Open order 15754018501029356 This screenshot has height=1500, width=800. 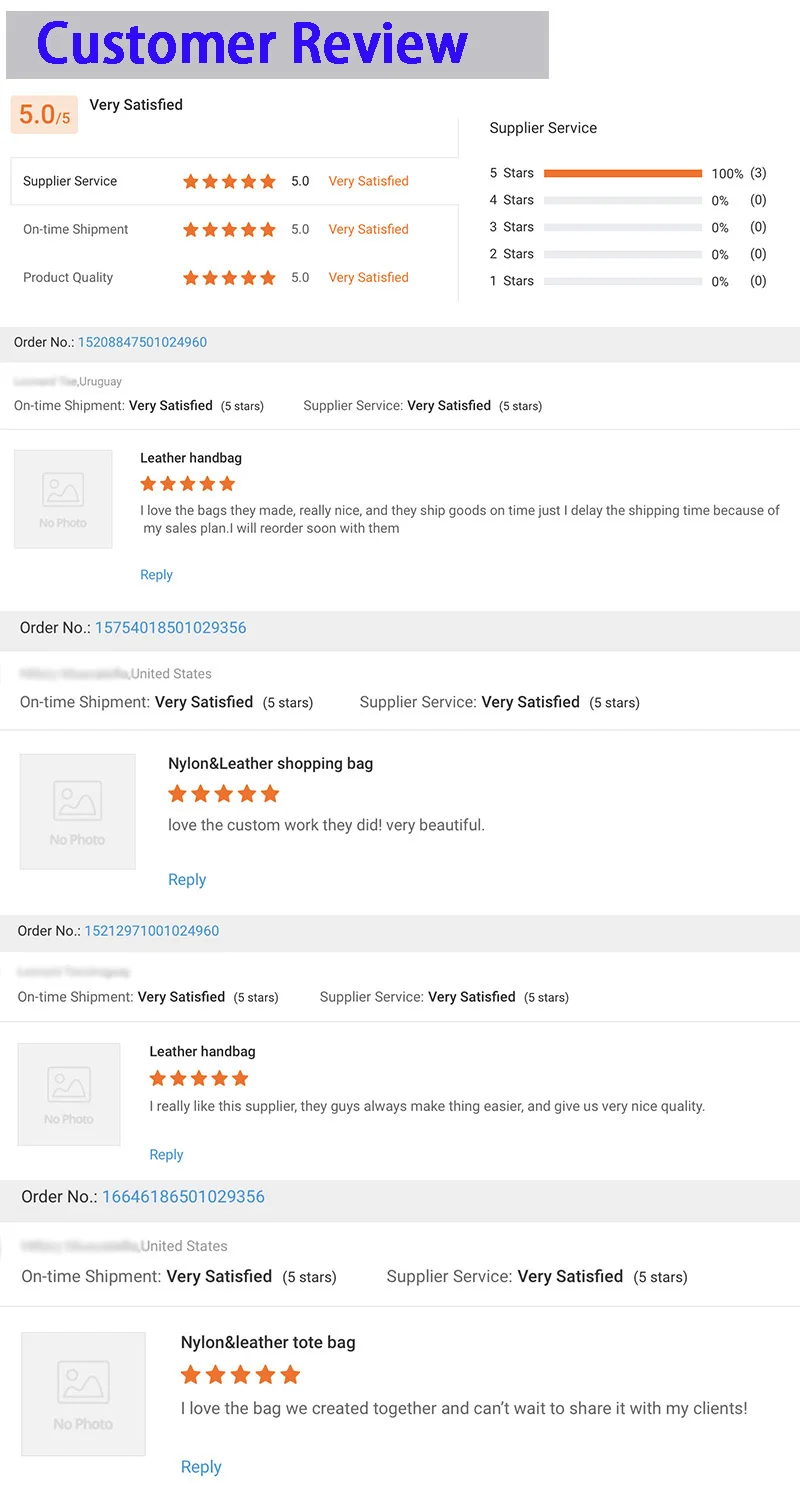pyautogui.click(x=170, y=627)
